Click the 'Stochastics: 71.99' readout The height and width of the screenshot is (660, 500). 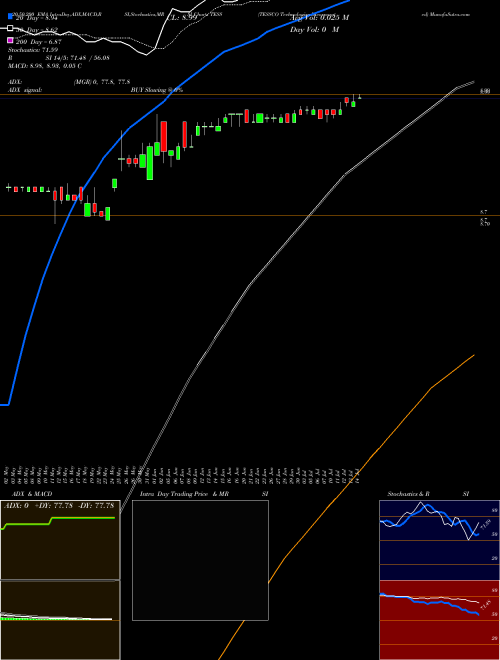coord(33,50)
